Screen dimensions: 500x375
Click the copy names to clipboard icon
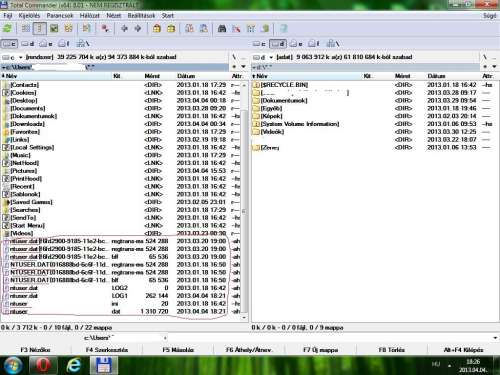coord(265,29)
